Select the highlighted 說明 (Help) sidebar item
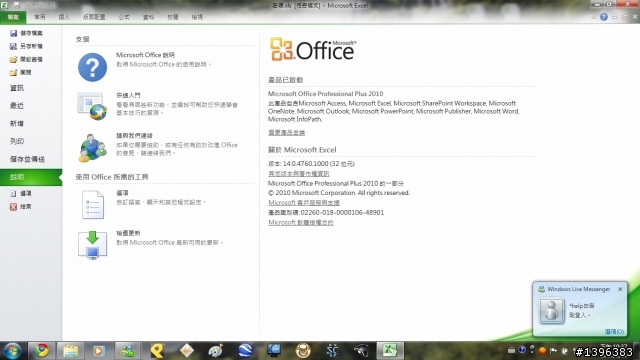This screenshot has width=640, height=360. 31,177
